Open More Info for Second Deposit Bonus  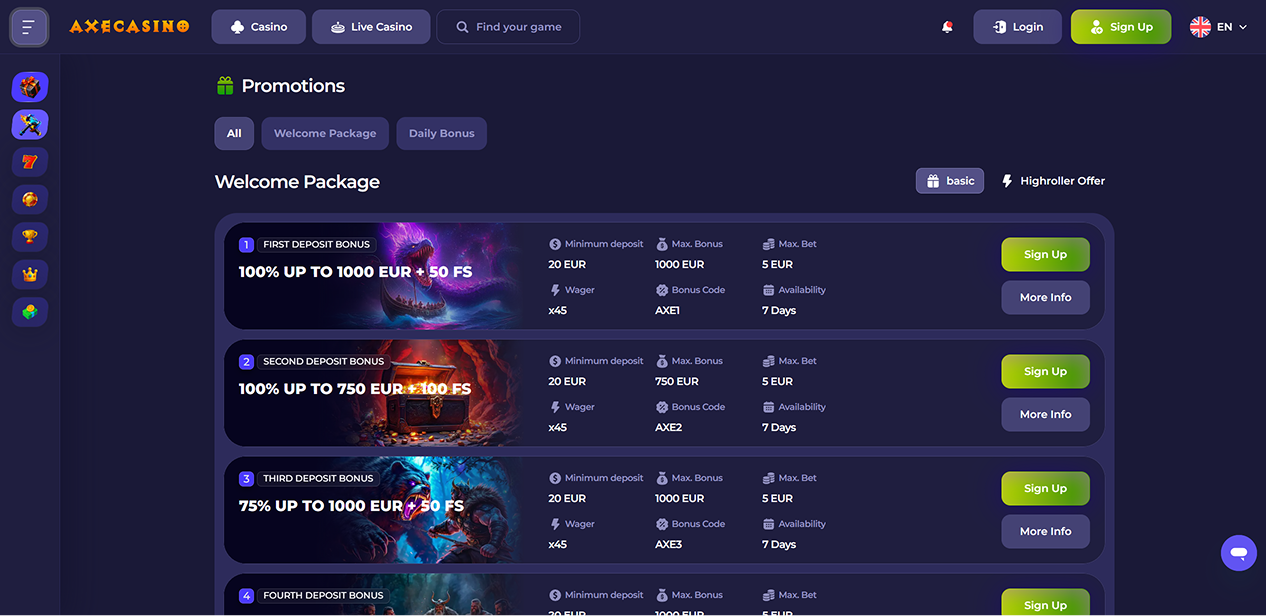pyautogui.click(x=1045, y=414)
